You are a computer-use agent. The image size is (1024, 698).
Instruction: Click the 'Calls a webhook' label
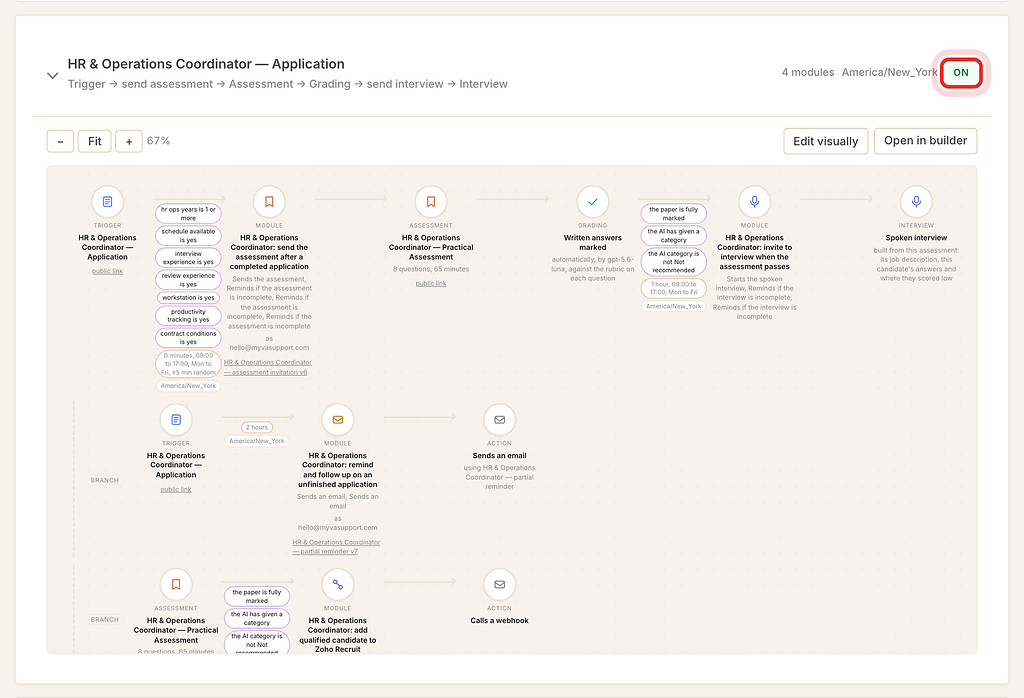[500, 620]
